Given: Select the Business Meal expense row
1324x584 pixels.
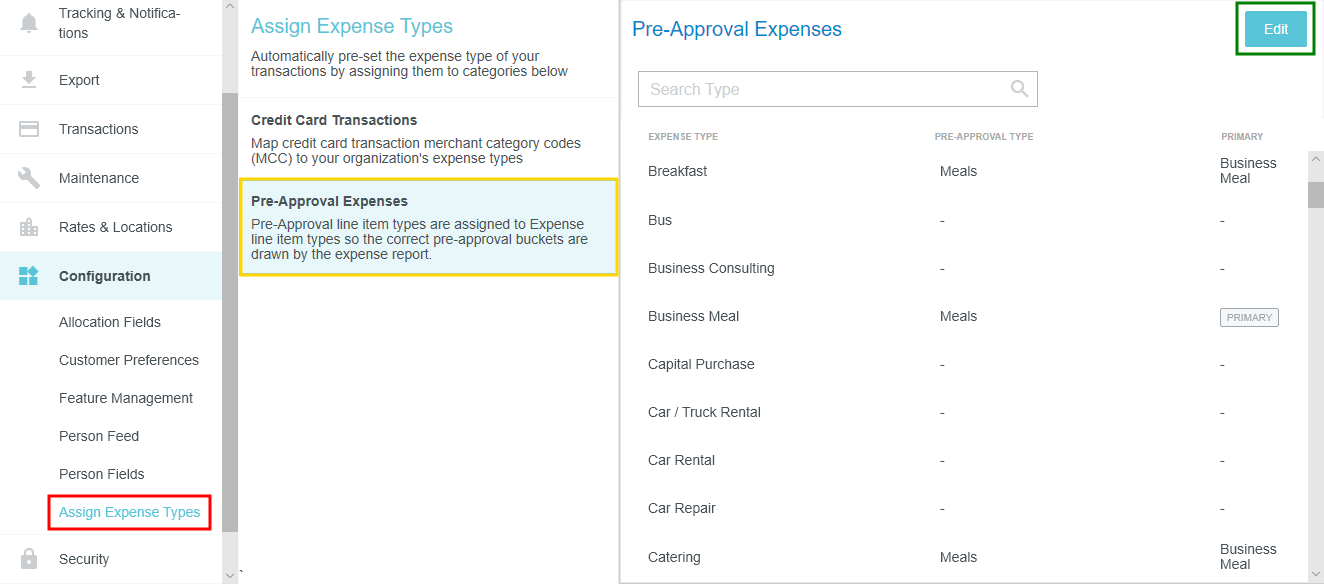Looking at the screenshot, I should pyautogui.click(x=963, y=316).
